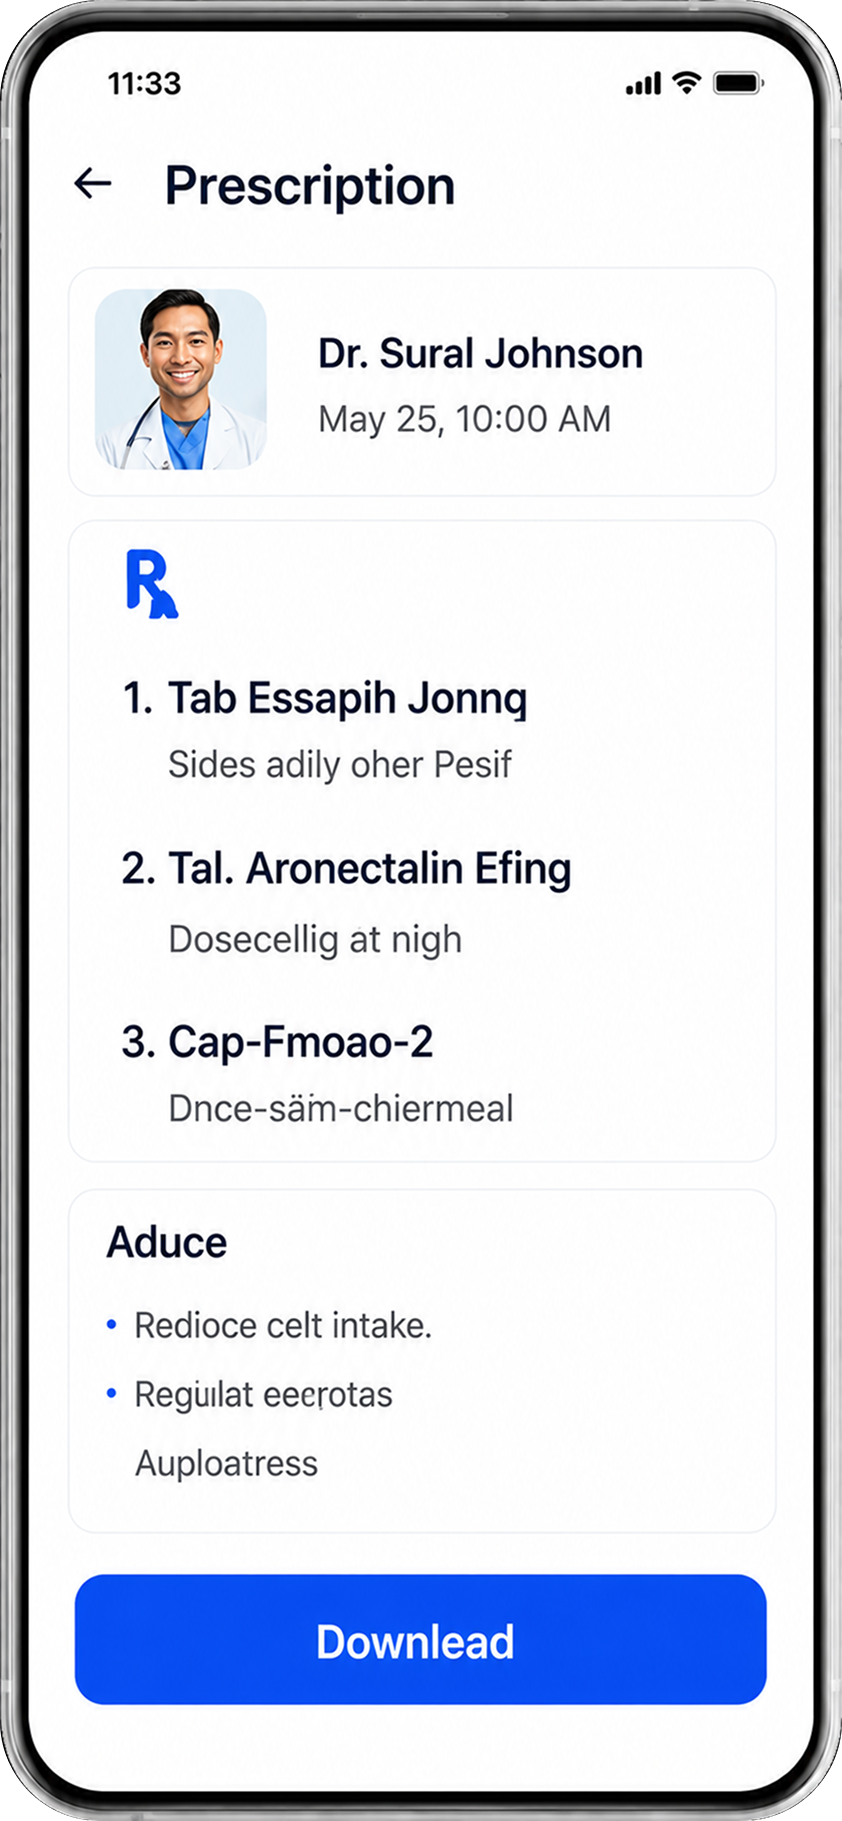Tap the cellular signal bars icon
The width and height of the screenshot is (842, 1821).
[x=643, y=84]
